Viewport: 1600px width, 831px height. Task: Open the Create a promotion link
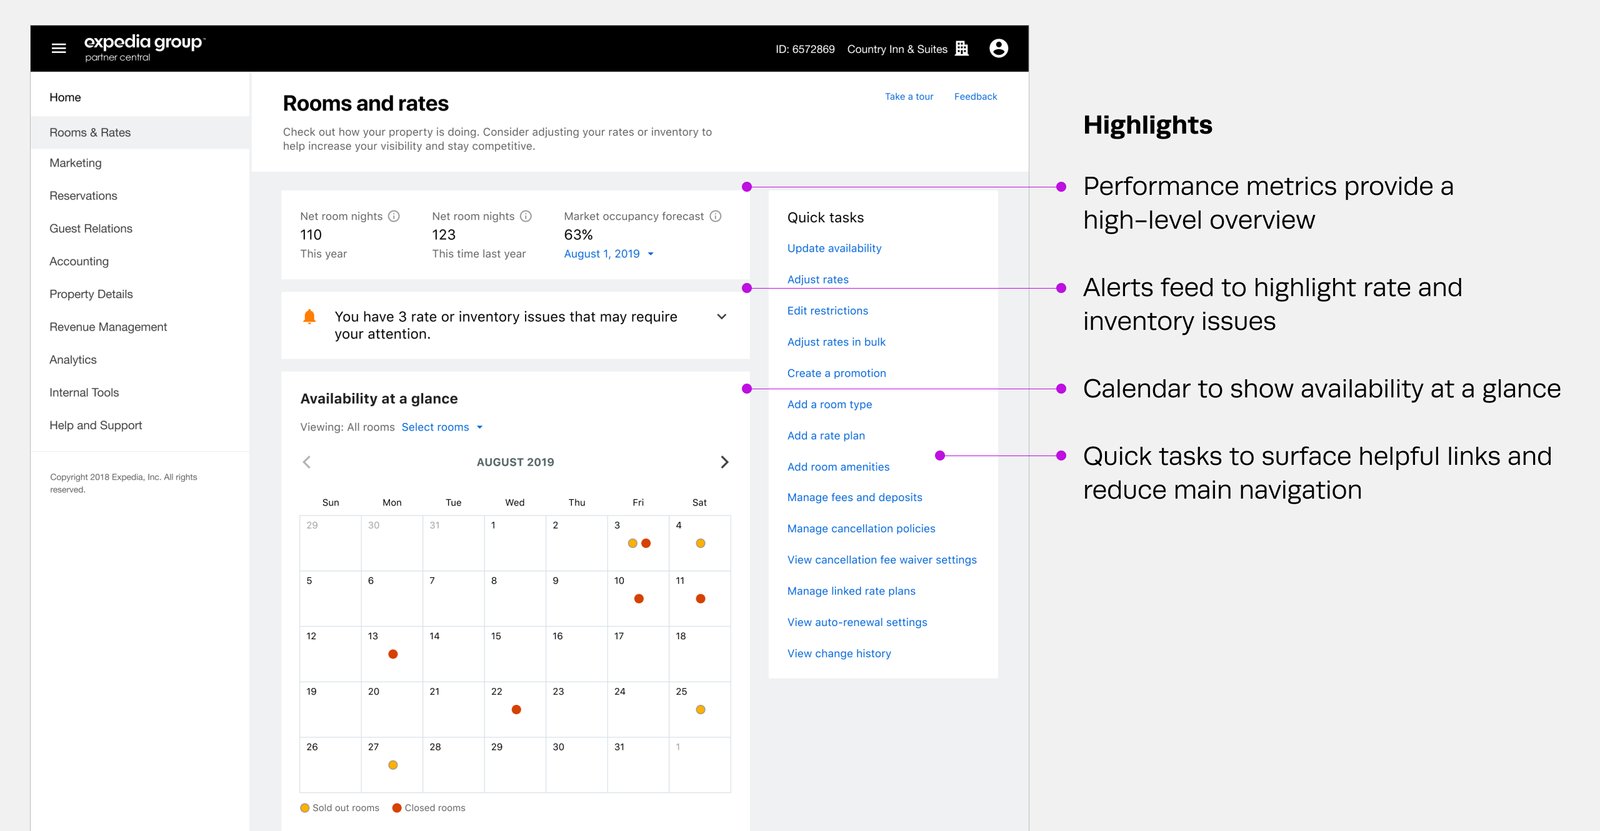point(836,373)
